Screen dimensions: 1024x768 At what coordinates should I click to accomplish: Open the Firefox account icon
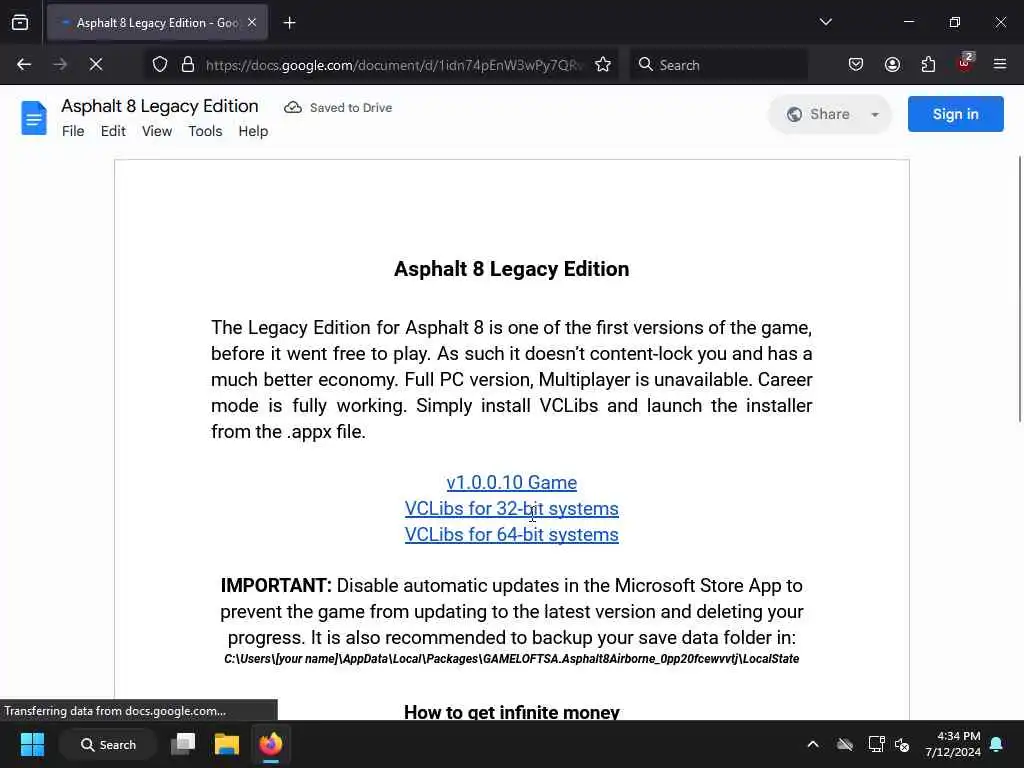[x=892, y=65]
